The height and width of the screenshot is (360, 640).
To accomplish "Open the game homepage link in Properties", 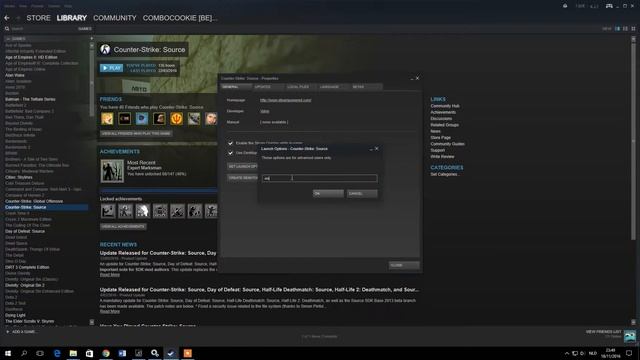I will tap(285, 100).
